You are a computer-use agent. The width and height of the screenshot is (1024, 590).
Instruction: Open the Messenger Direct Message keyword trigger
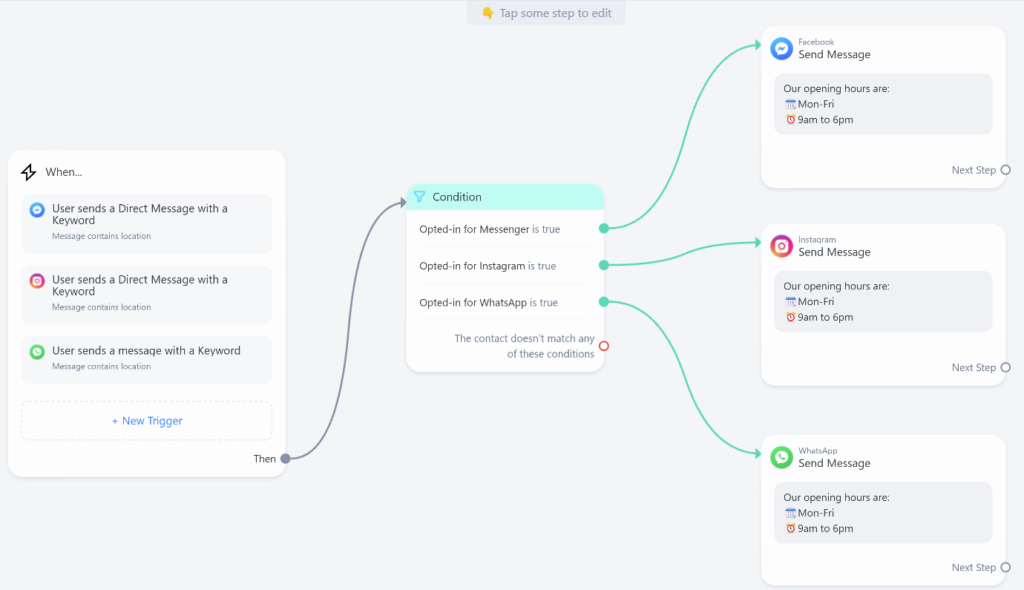[x=147, y=223]
